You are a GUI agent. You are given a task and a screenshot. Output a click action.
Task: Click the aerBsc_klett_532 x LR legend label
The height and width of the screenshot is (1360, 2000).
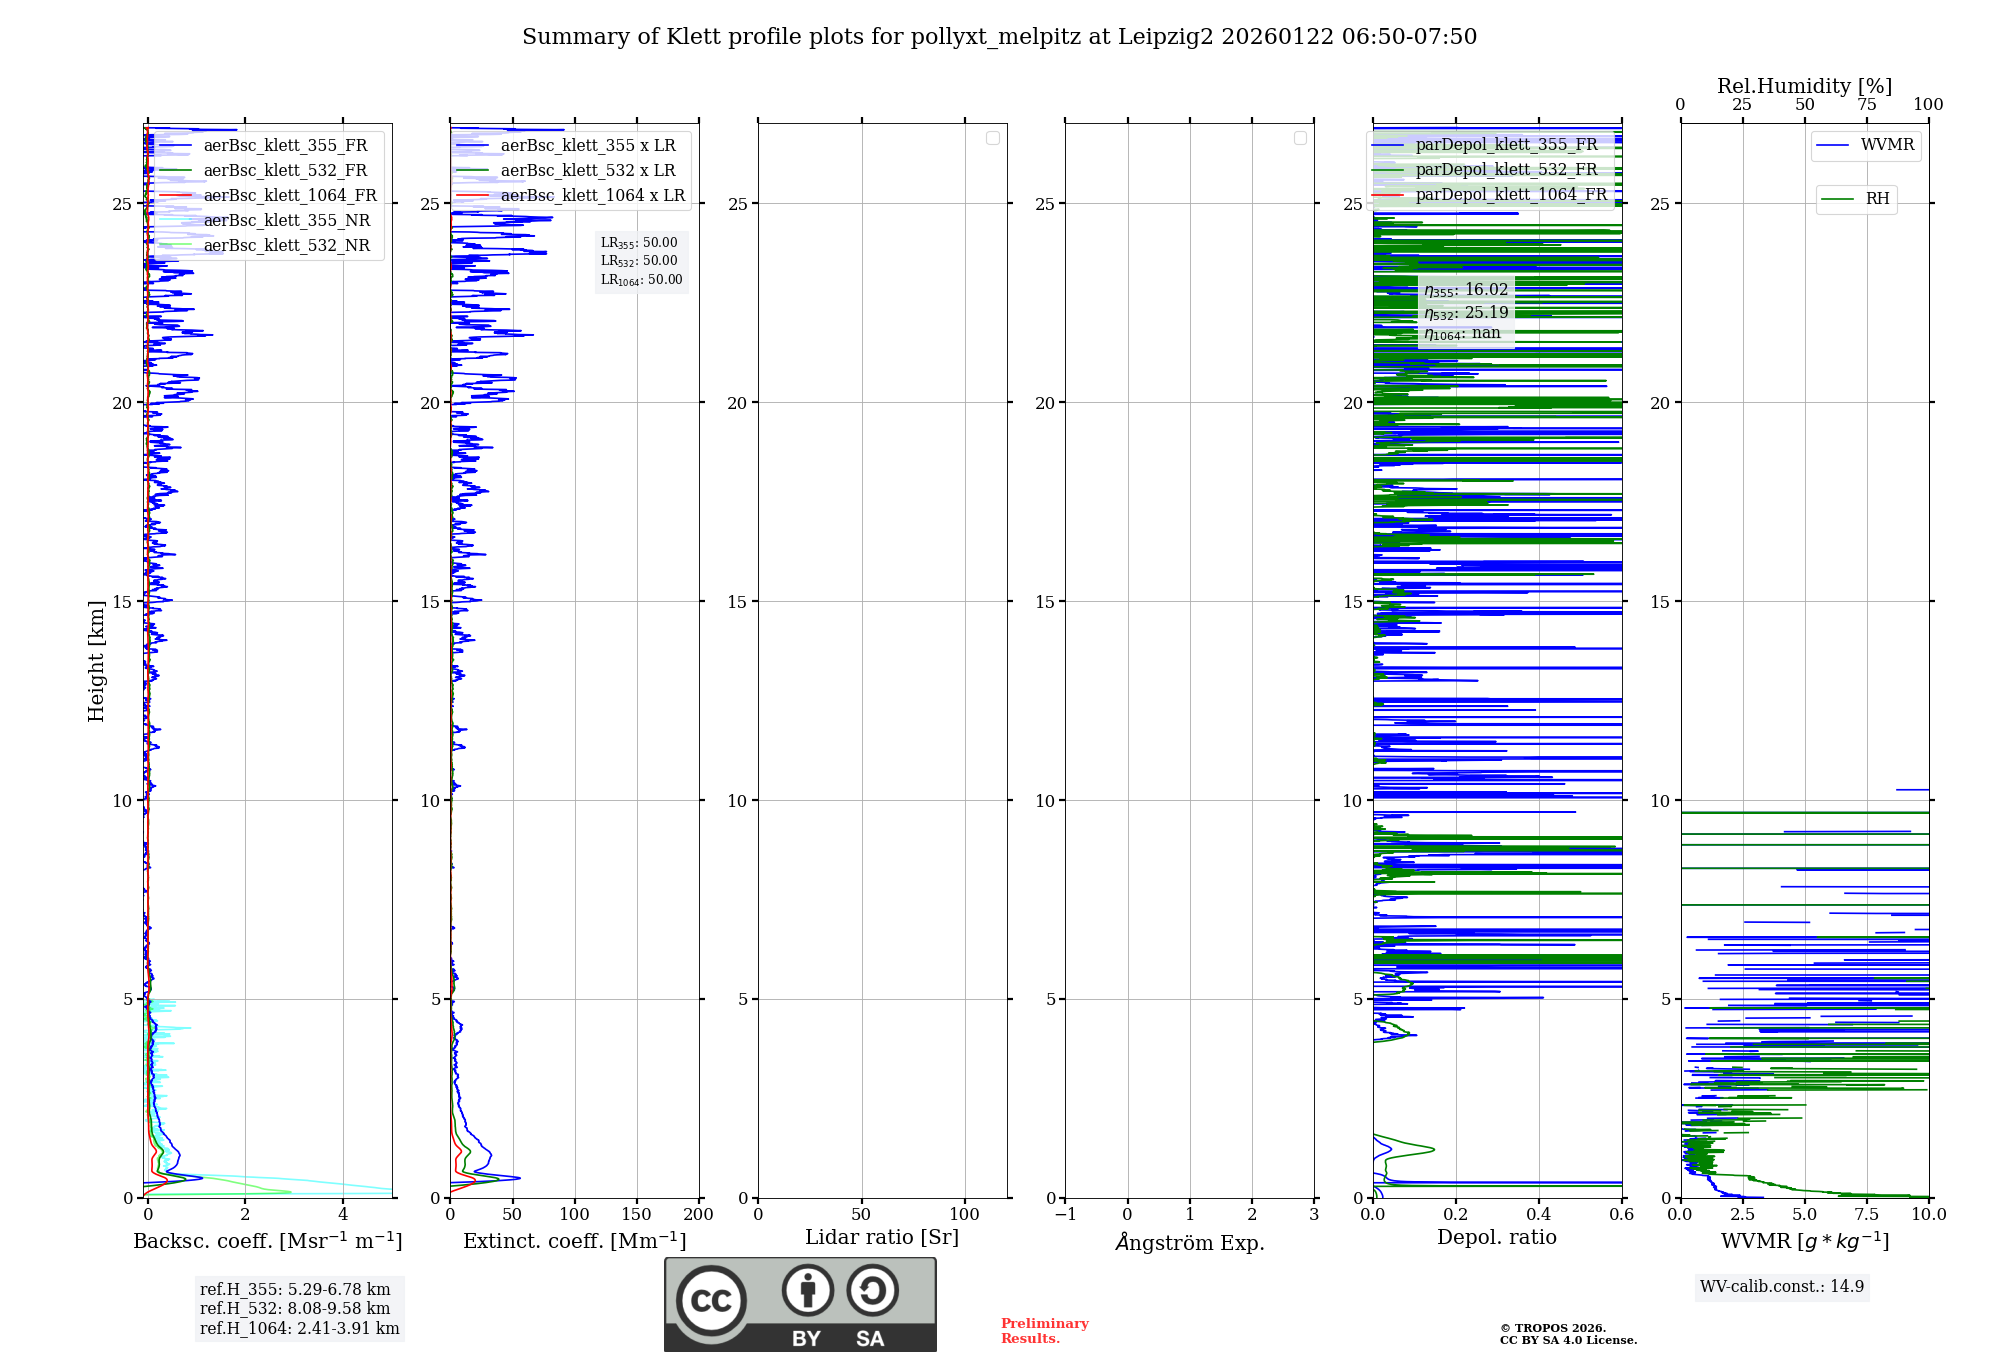click(x=587, y=170)
